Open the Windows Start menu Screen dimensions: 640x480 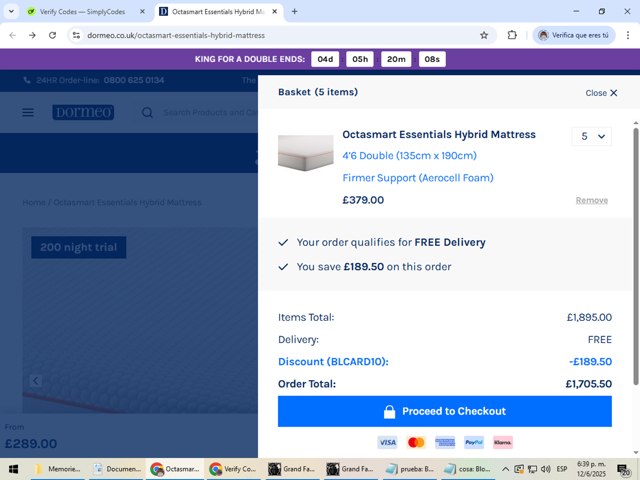click(13, 469)
